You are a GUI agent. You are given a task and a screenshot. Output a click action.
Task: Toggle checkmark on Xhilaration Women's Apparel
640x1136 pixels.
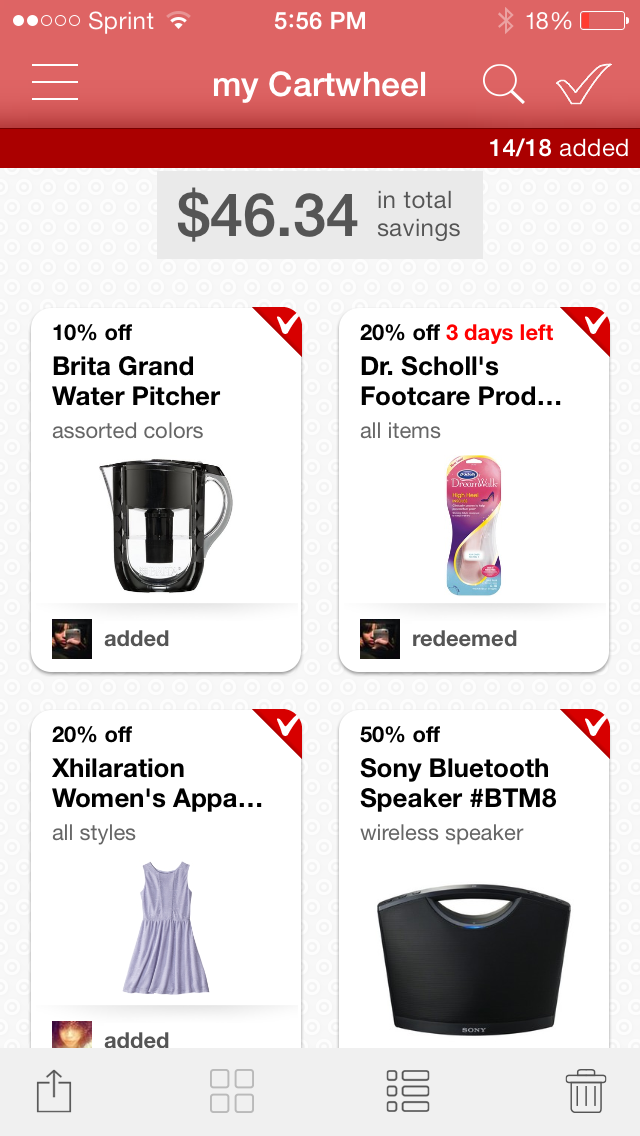[284, 728]
